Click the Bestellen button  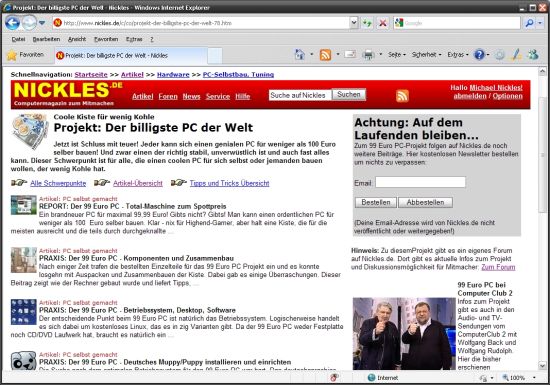click(376, 202)
